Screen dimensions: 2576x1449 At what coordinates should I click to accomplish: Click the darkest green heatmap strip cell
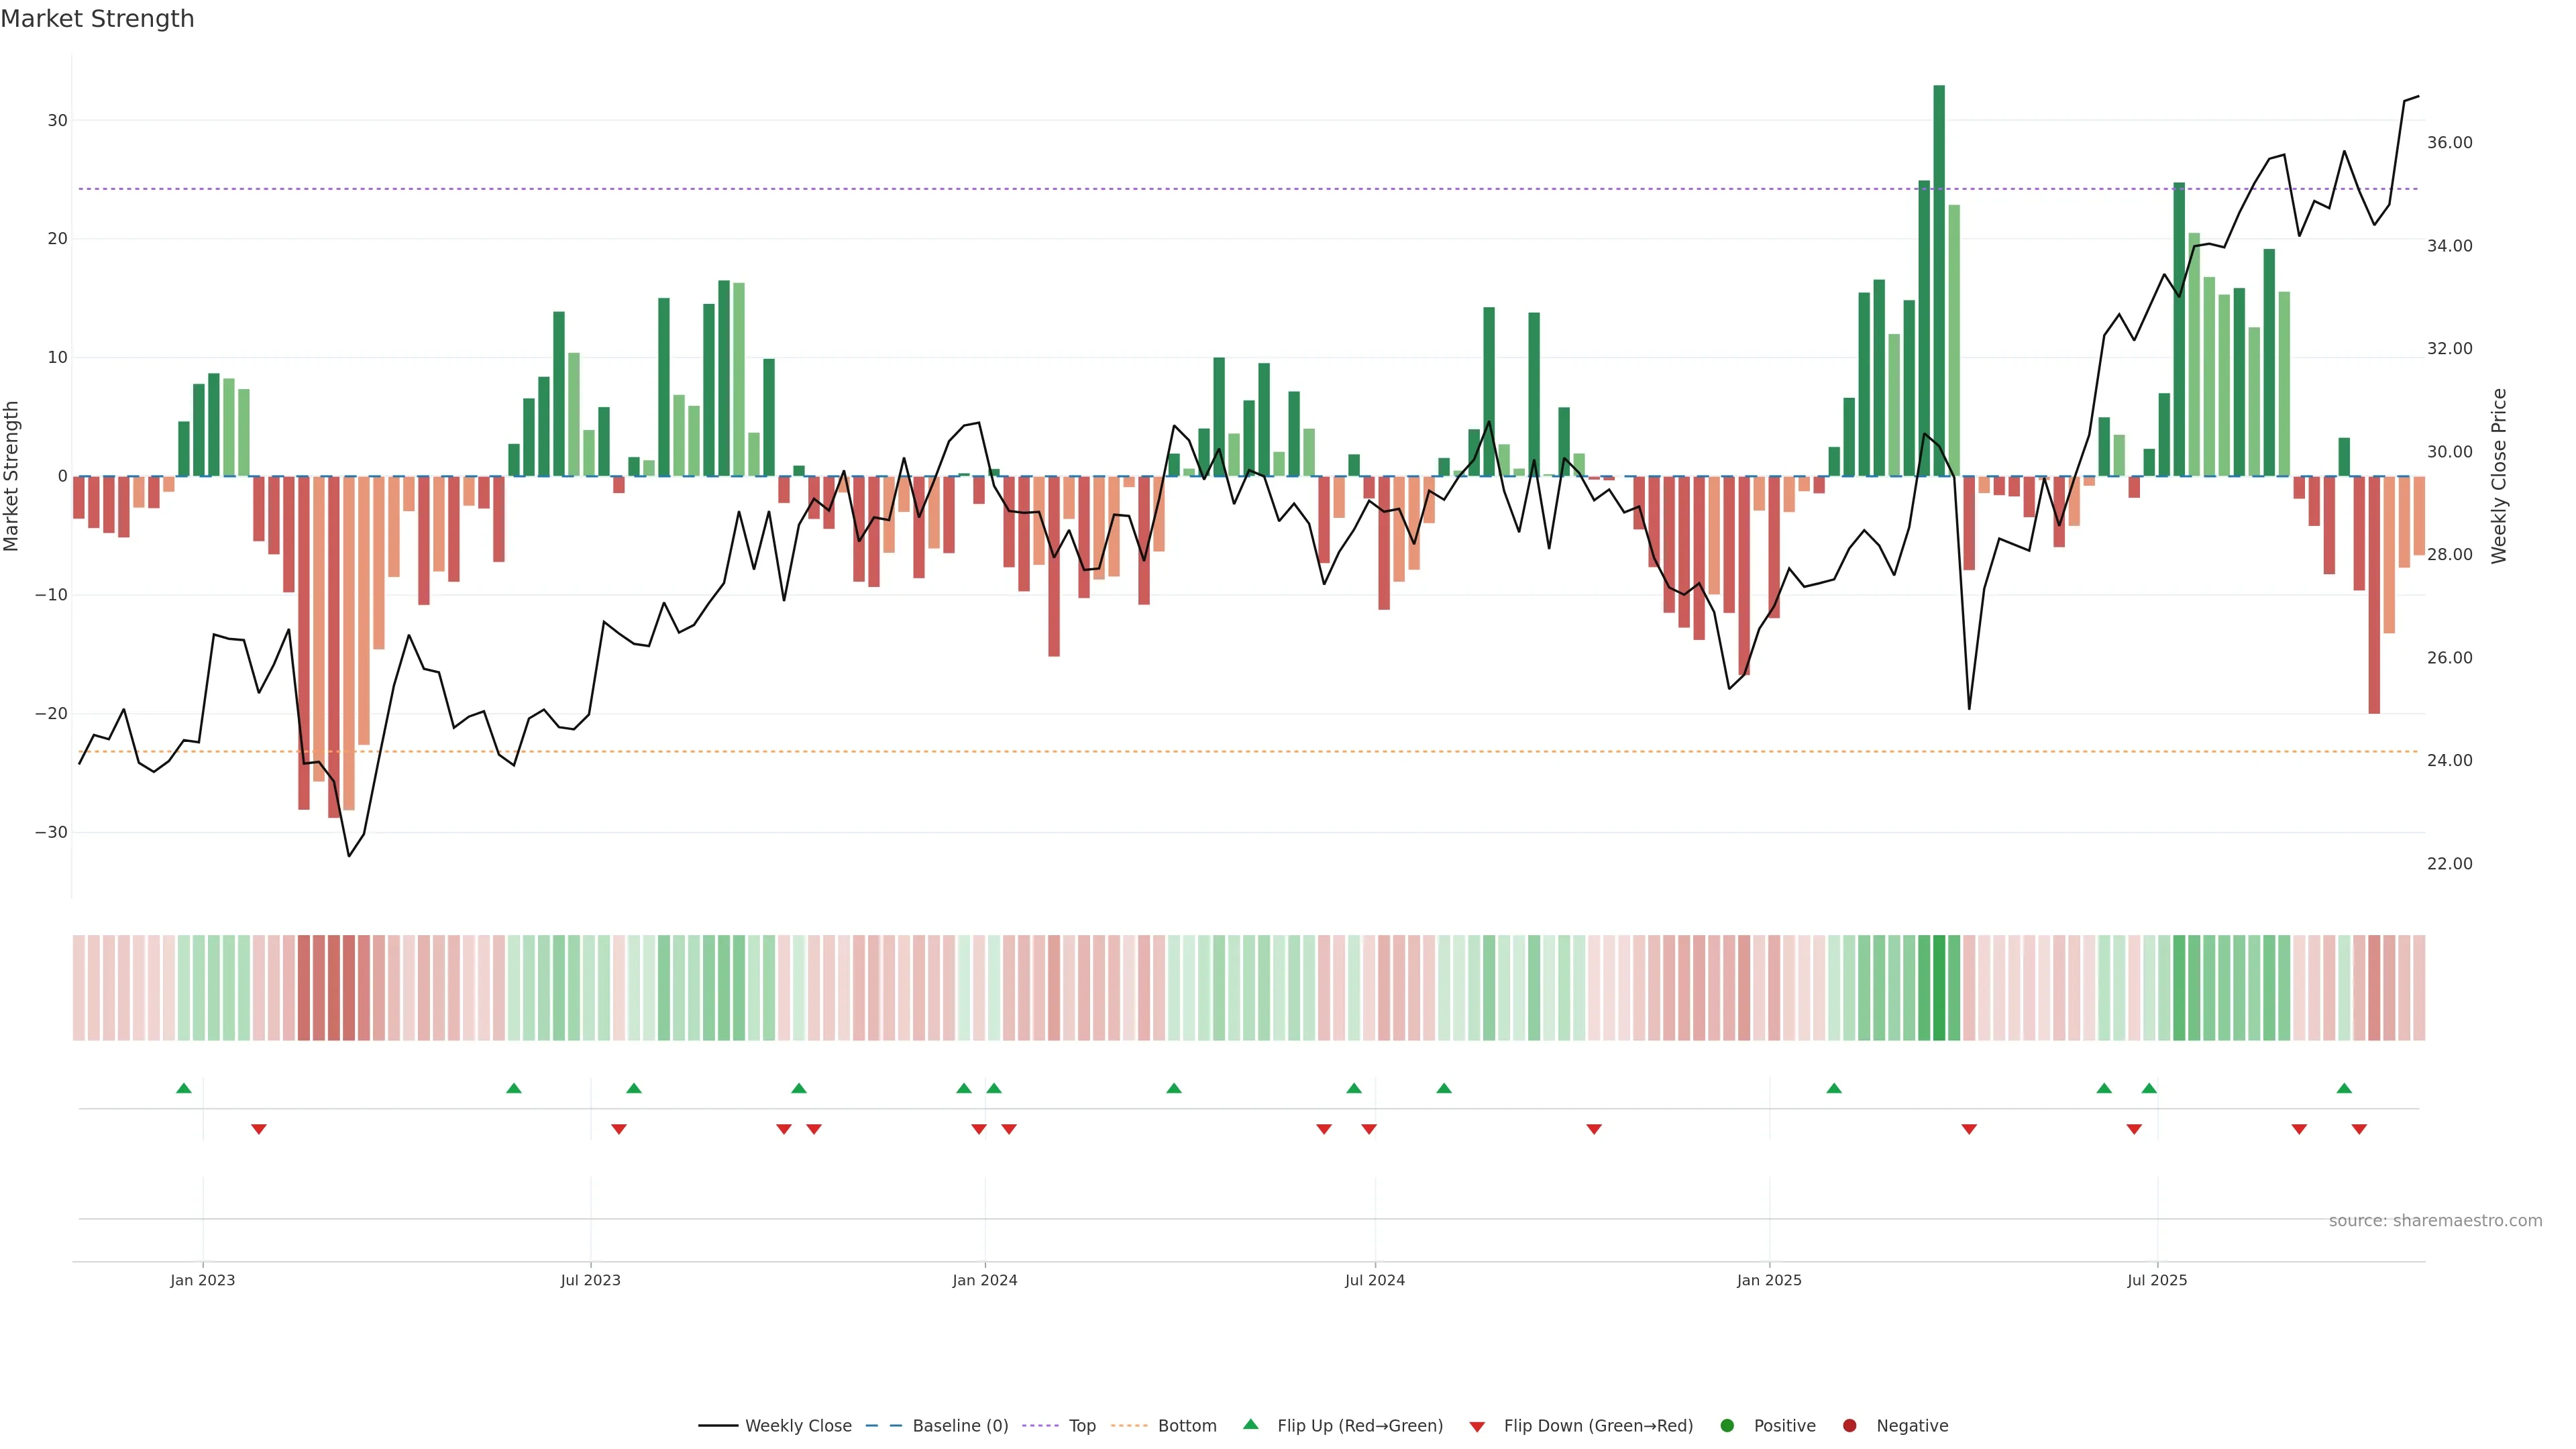pos(1939,988)
